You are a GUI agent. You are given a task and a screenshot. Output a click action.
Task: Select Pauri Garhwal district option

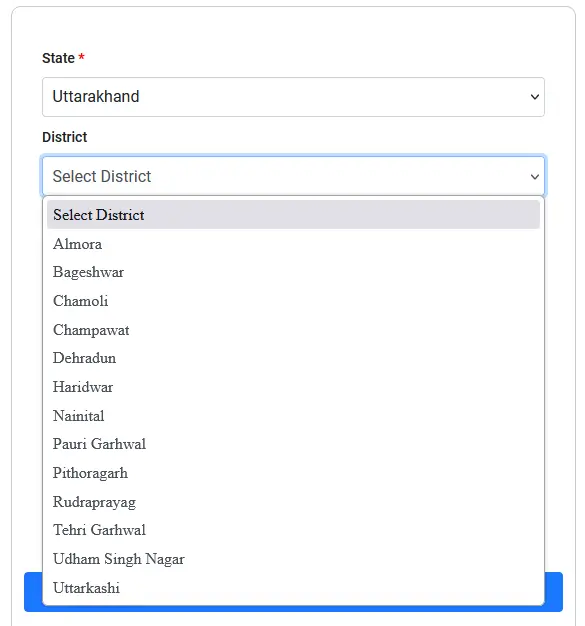click(293, 444)
